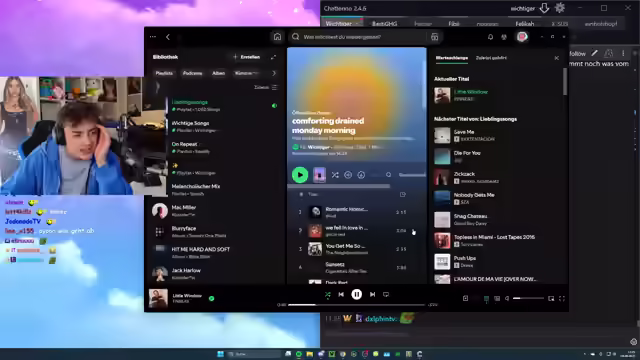Click the queue panel scrollbar
This screenshot has height=360, width=640.
point(565,82)
